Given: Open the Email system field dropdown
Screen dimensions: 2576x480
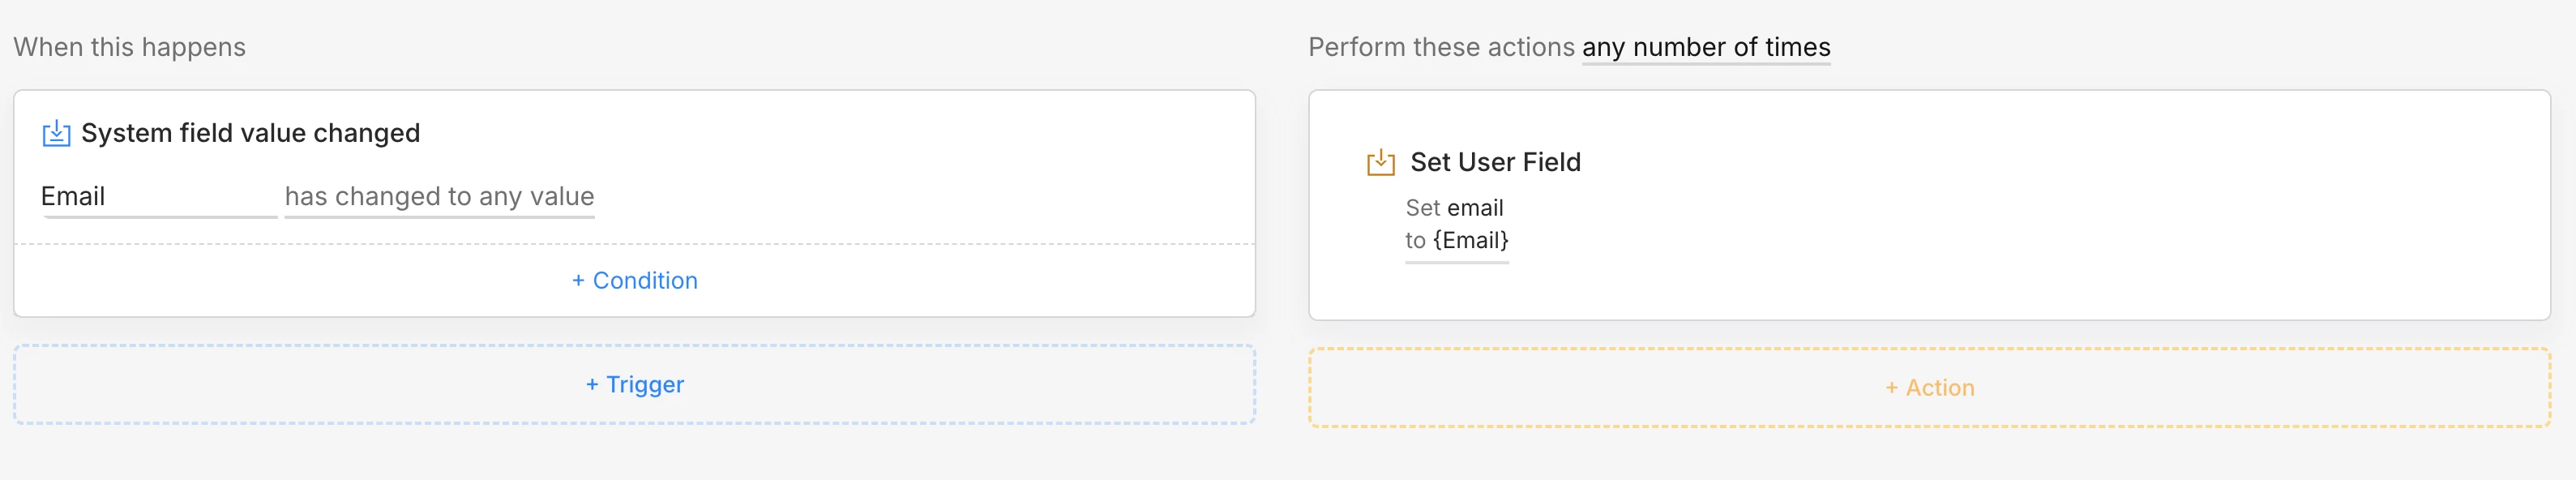Looking at the screenshot, I should 158,197.
